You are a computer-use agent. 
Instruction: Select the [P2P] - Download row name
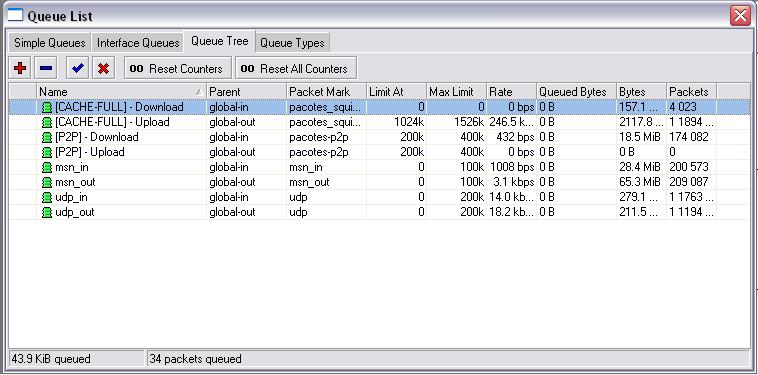(x=97, y=137)
